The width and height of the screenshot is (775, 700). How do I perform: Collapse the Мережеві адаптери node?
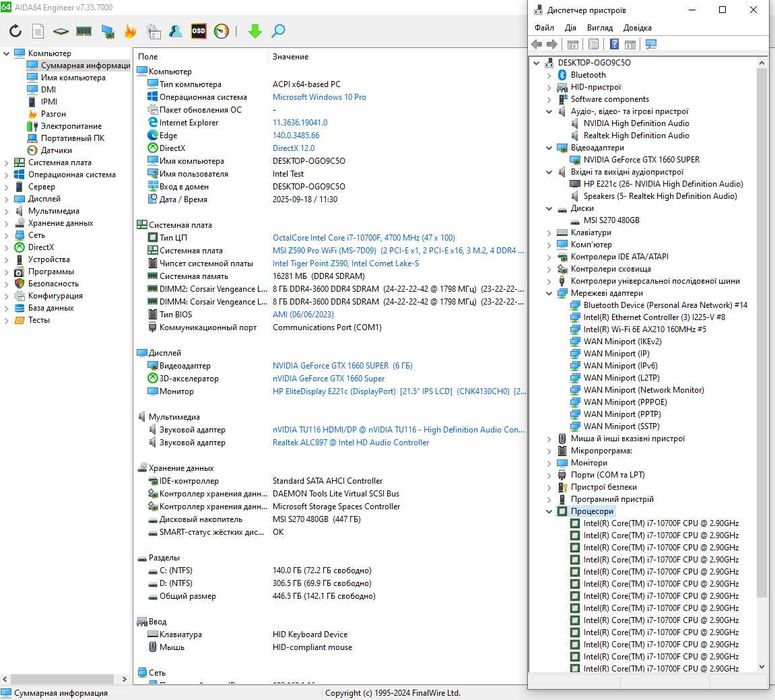click(549, 293)
